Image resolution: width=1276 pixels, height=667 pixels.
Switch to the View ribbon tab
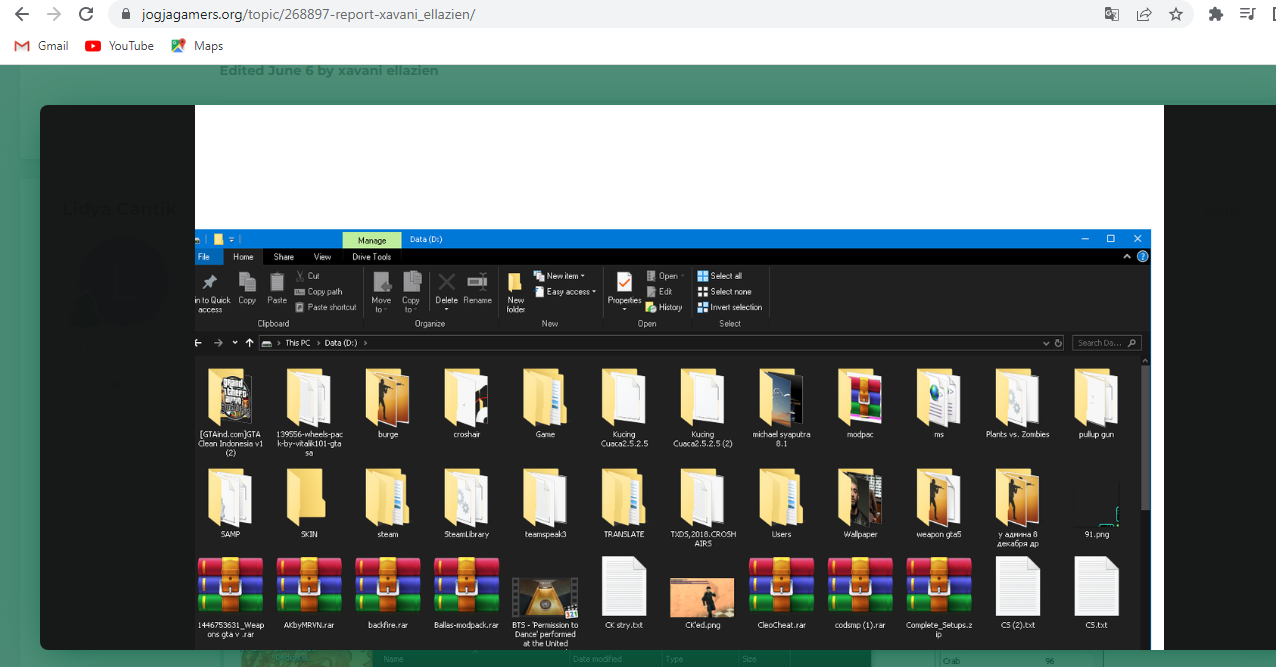322,257
